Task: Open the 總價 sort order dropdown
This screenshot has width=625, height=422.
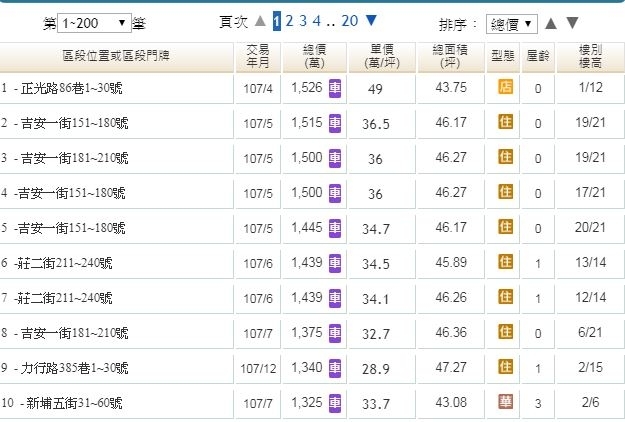Action: click(511, 23)
